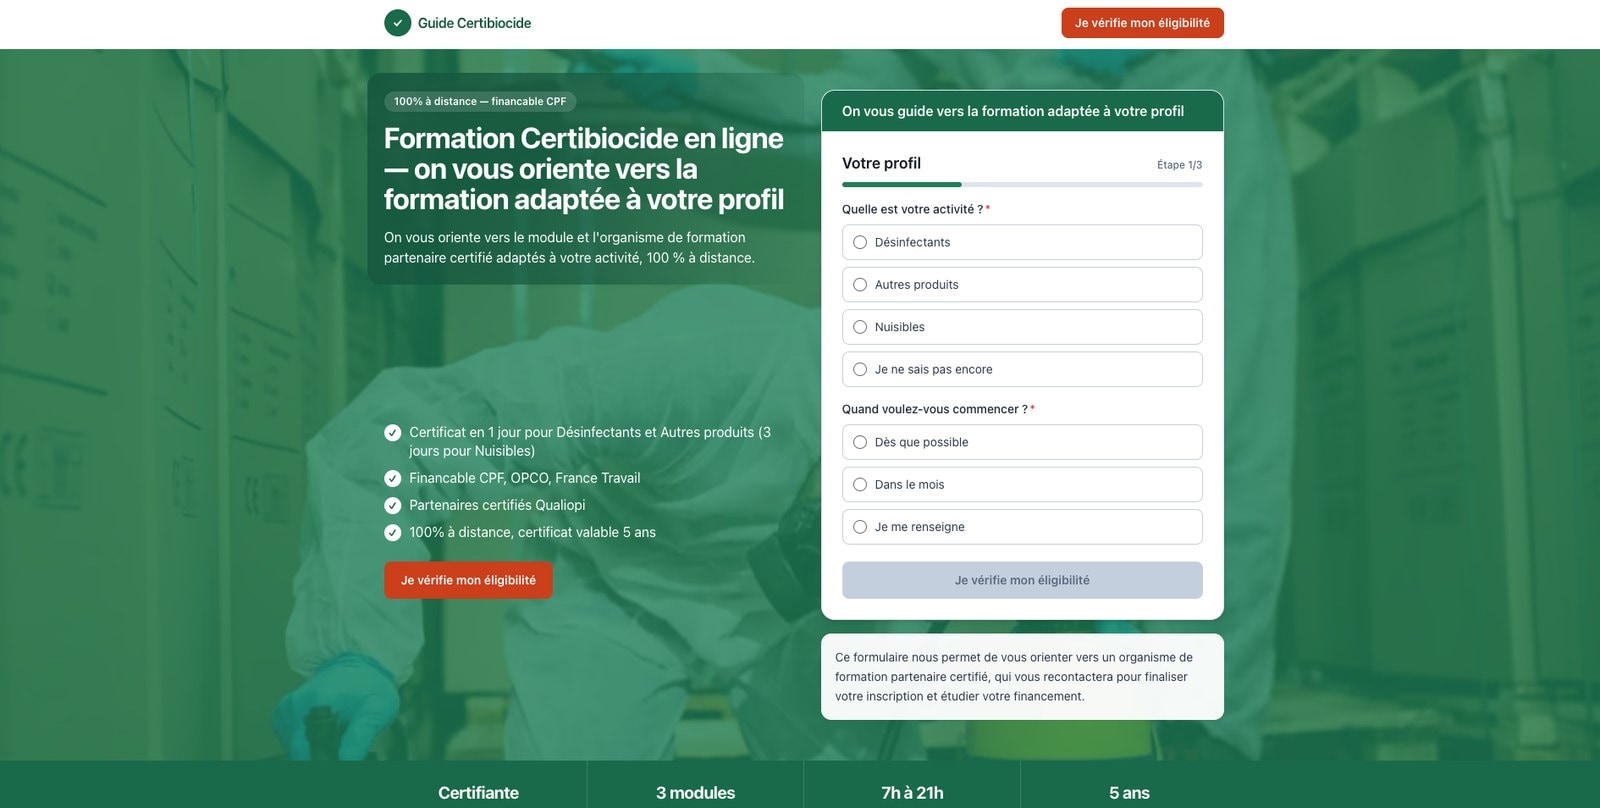
Task: Click header Je vérifie mon éligibilité button
Action: [1142, 23]
